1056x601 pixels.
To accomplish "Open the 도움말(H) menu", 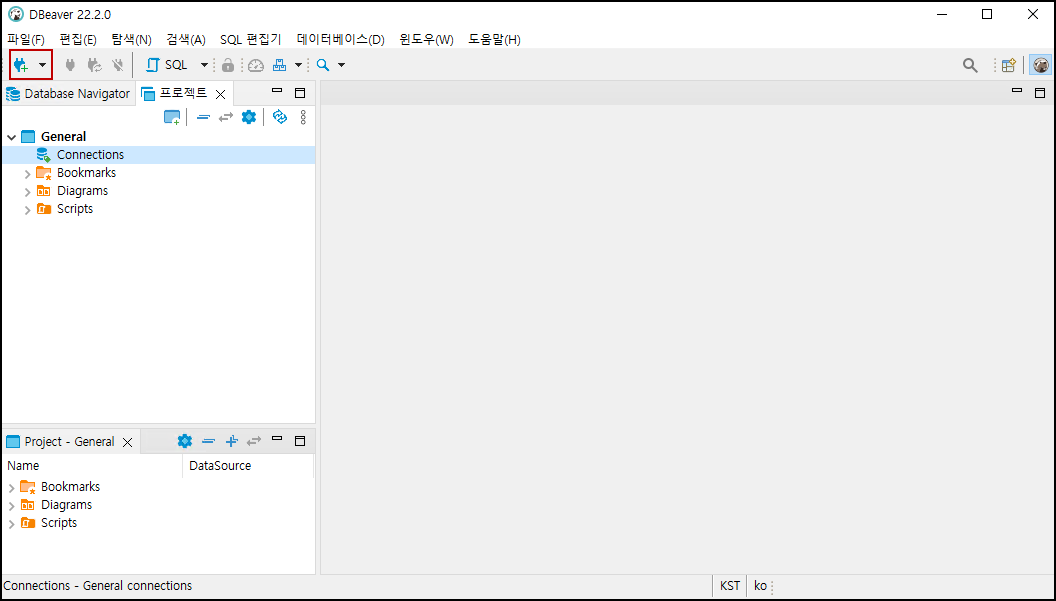I will pyautogui.click(x=494, y=40).
